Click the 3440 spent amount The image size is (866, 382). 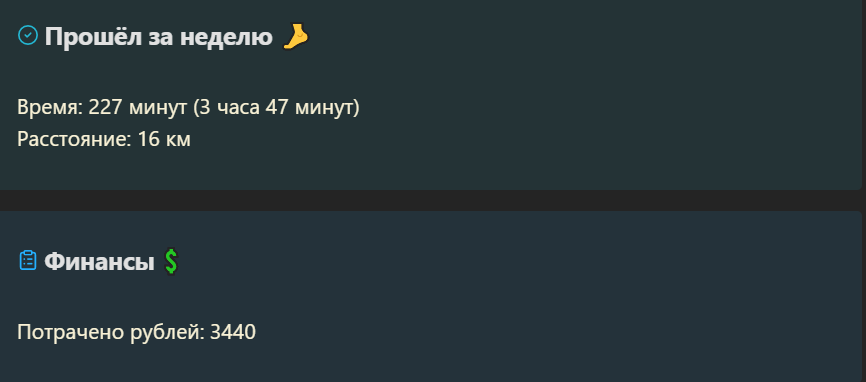(x=233, y=332)
